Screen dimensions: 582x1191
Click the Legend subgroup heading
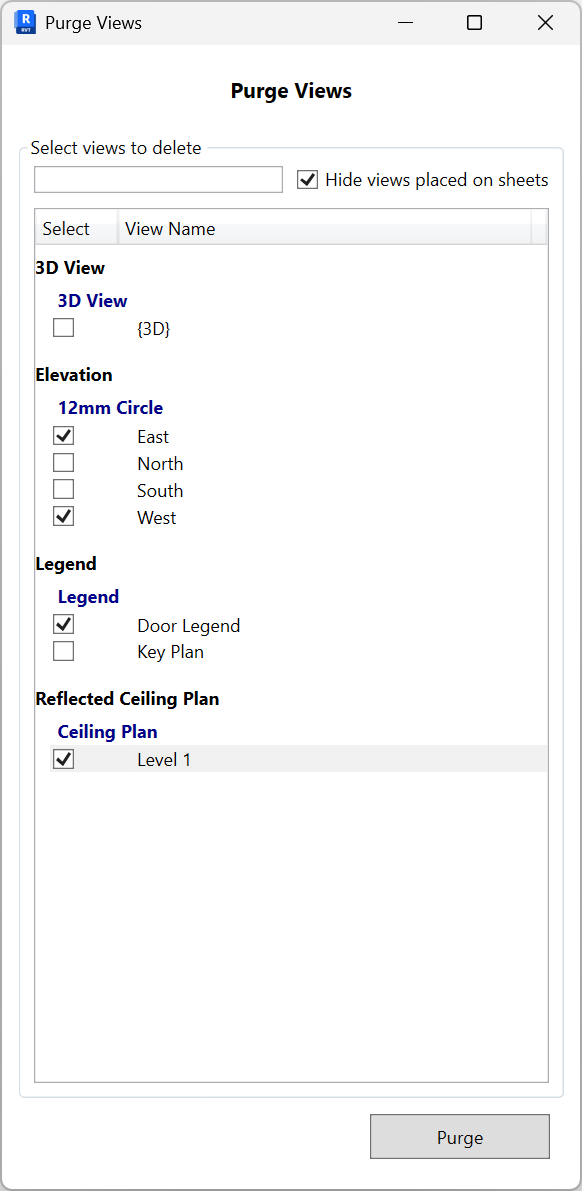click(x=88, y=596)
